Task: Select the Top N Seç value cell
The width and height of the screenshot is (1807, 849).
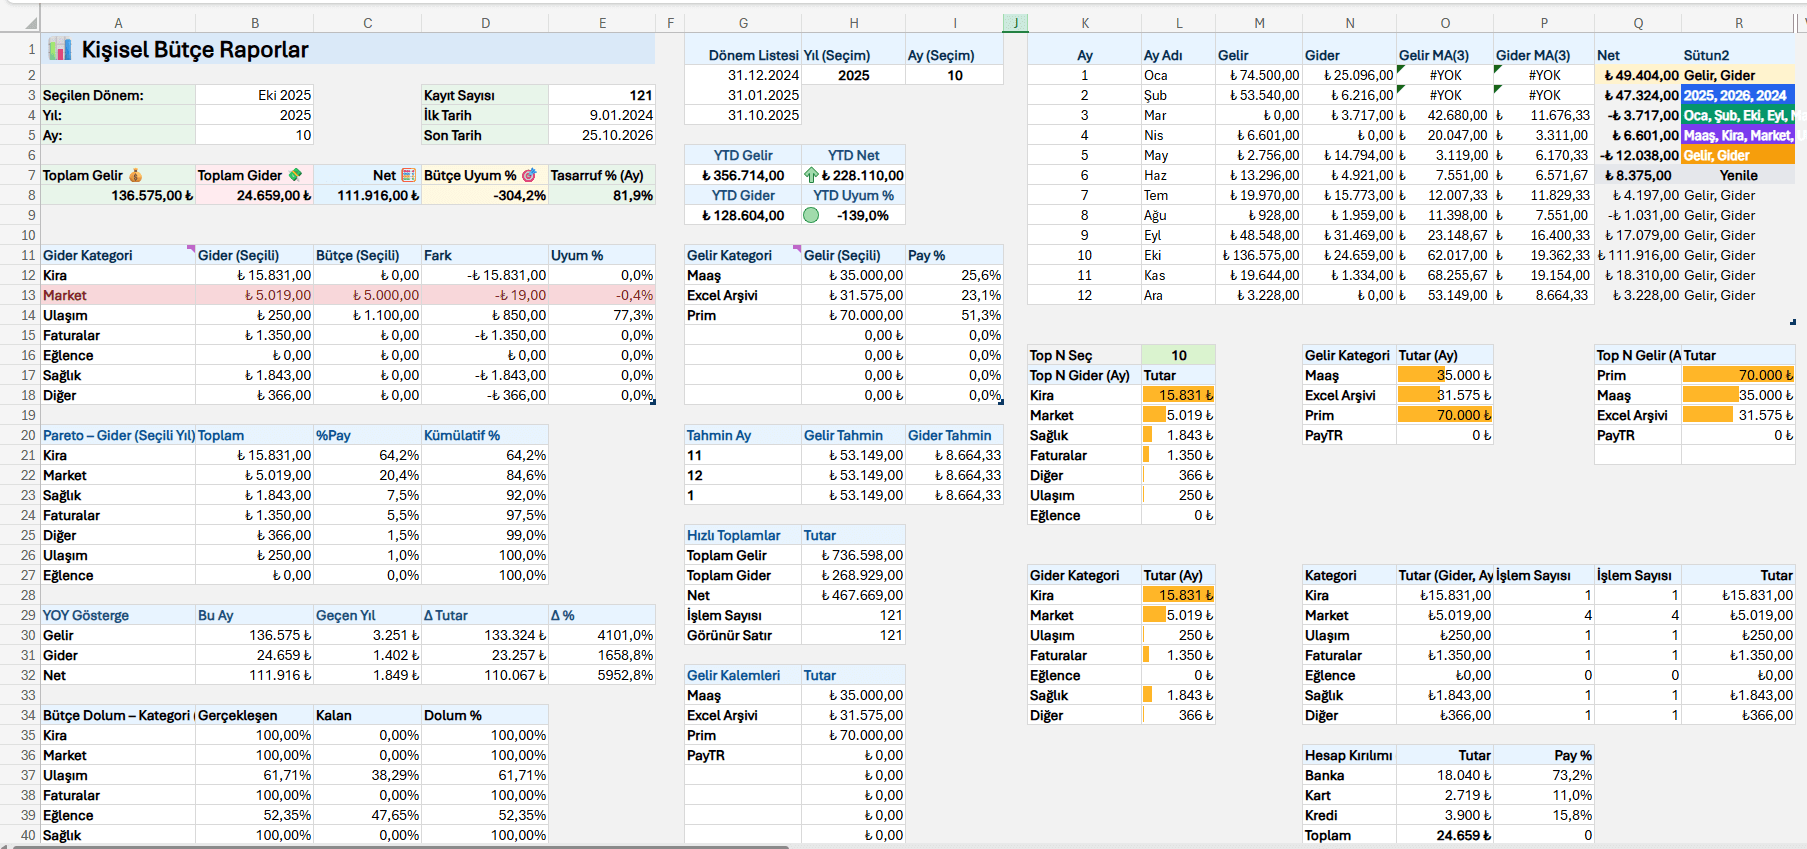Action: [1178, 355]
